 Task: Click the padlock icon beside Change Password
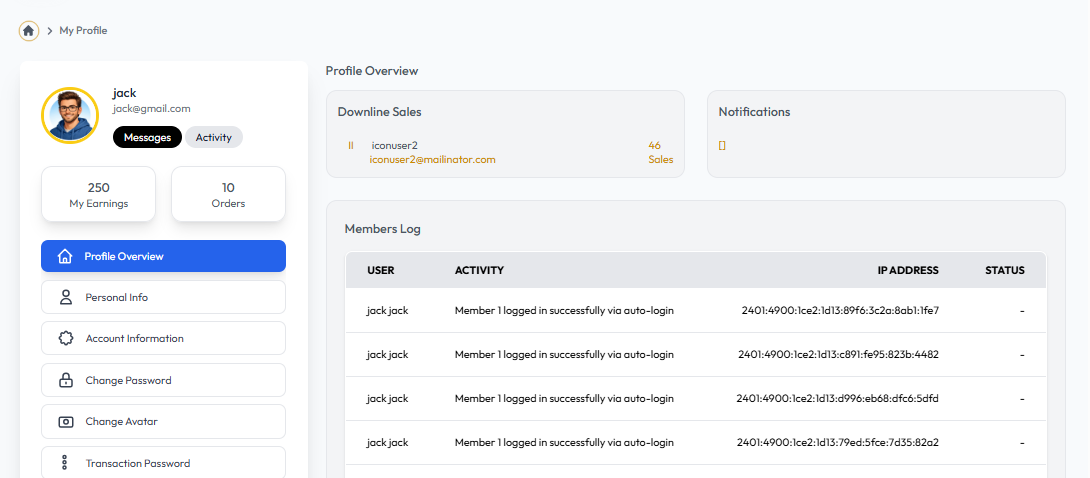66,380
